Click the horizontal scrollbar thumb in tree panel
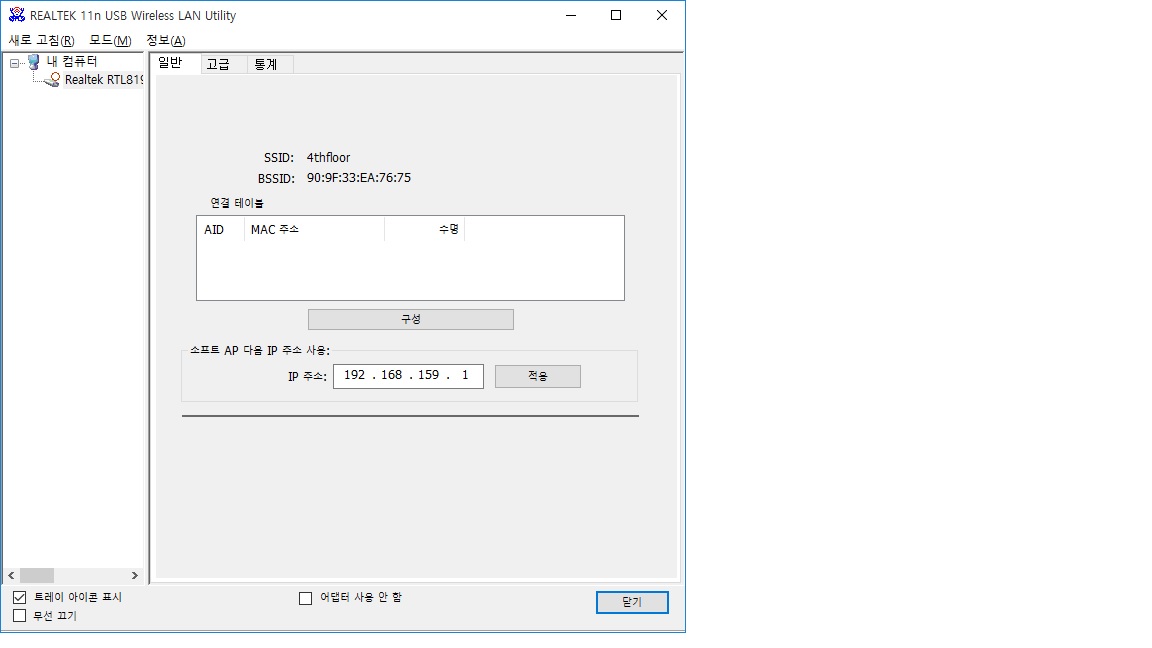Image resolution: width=1152 pixels, height=648 pixels. click(x=37, y=575)
